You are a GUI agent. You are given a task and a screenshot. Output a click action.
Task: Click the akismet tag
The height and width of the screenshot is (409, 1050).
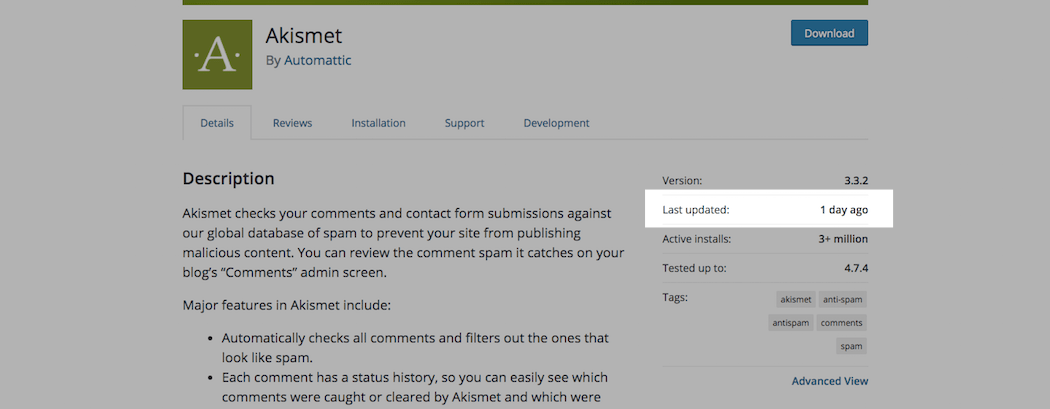796,299
